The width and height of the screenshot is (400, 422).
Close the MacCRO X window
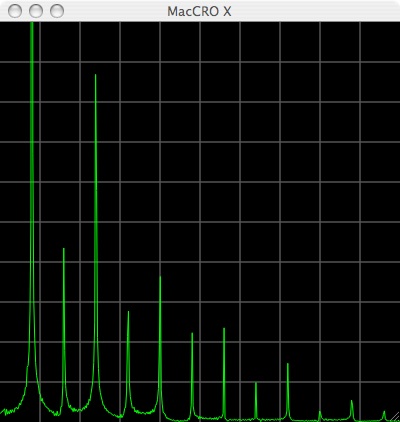(x=15, y=11)
